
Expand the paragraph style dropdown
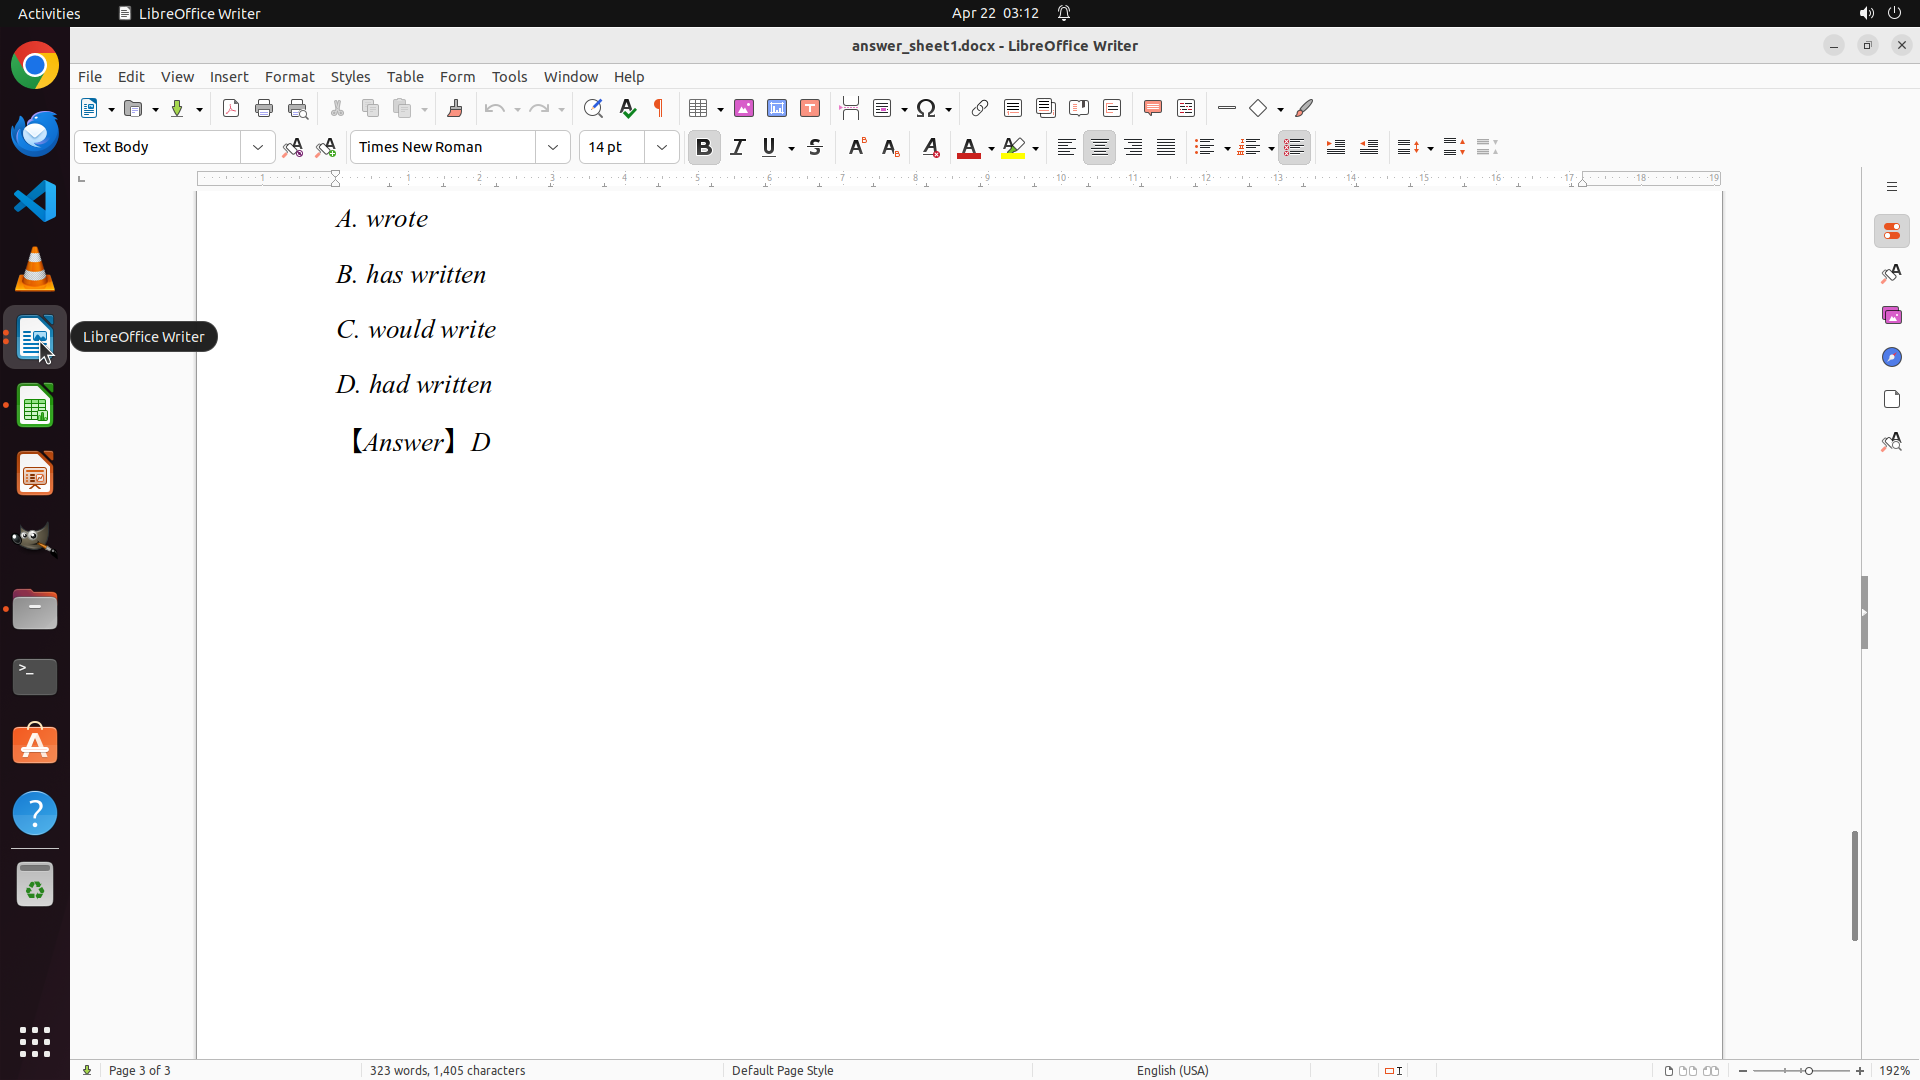point(258,147)
